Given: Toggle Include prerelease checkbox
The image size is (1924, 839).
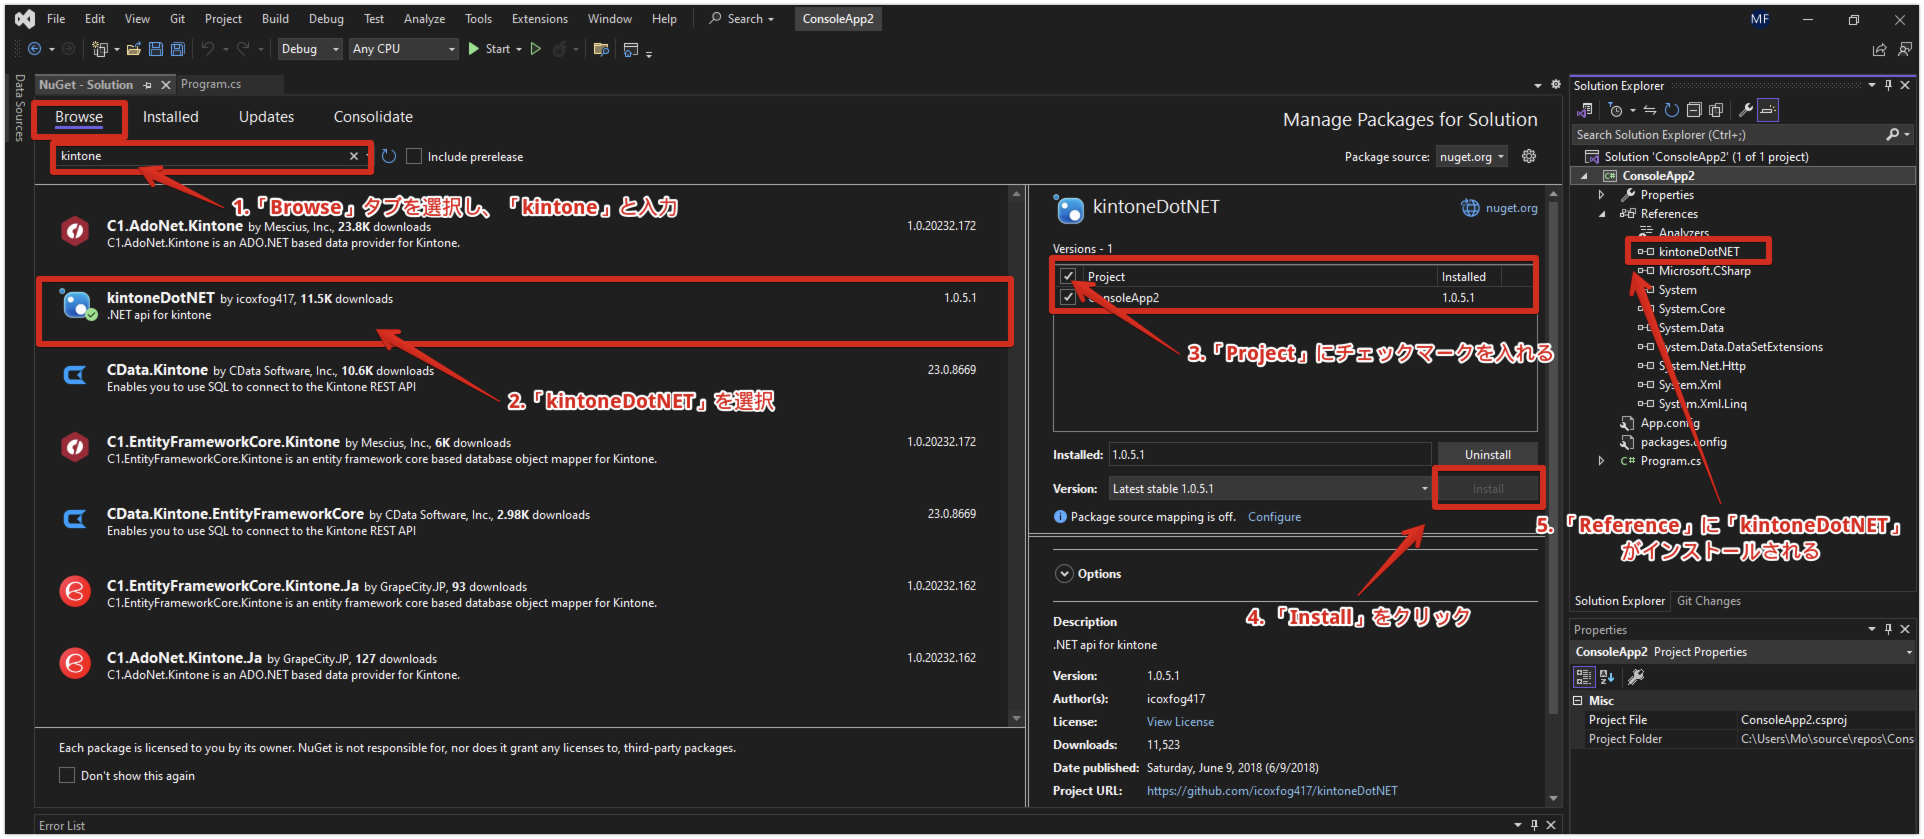Looking at the screenshot, I should (414, 156).
